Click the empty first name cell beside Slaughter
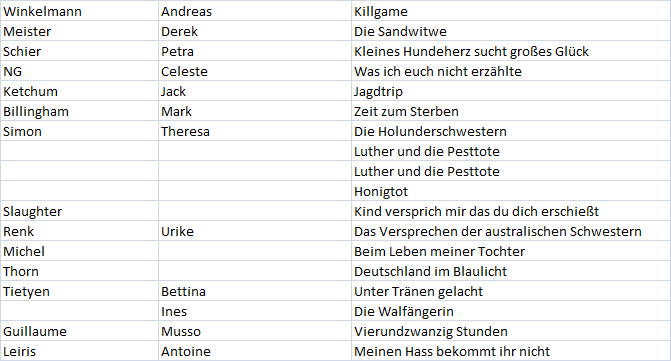Screen dimensions: 671x361 coord(255,211)
